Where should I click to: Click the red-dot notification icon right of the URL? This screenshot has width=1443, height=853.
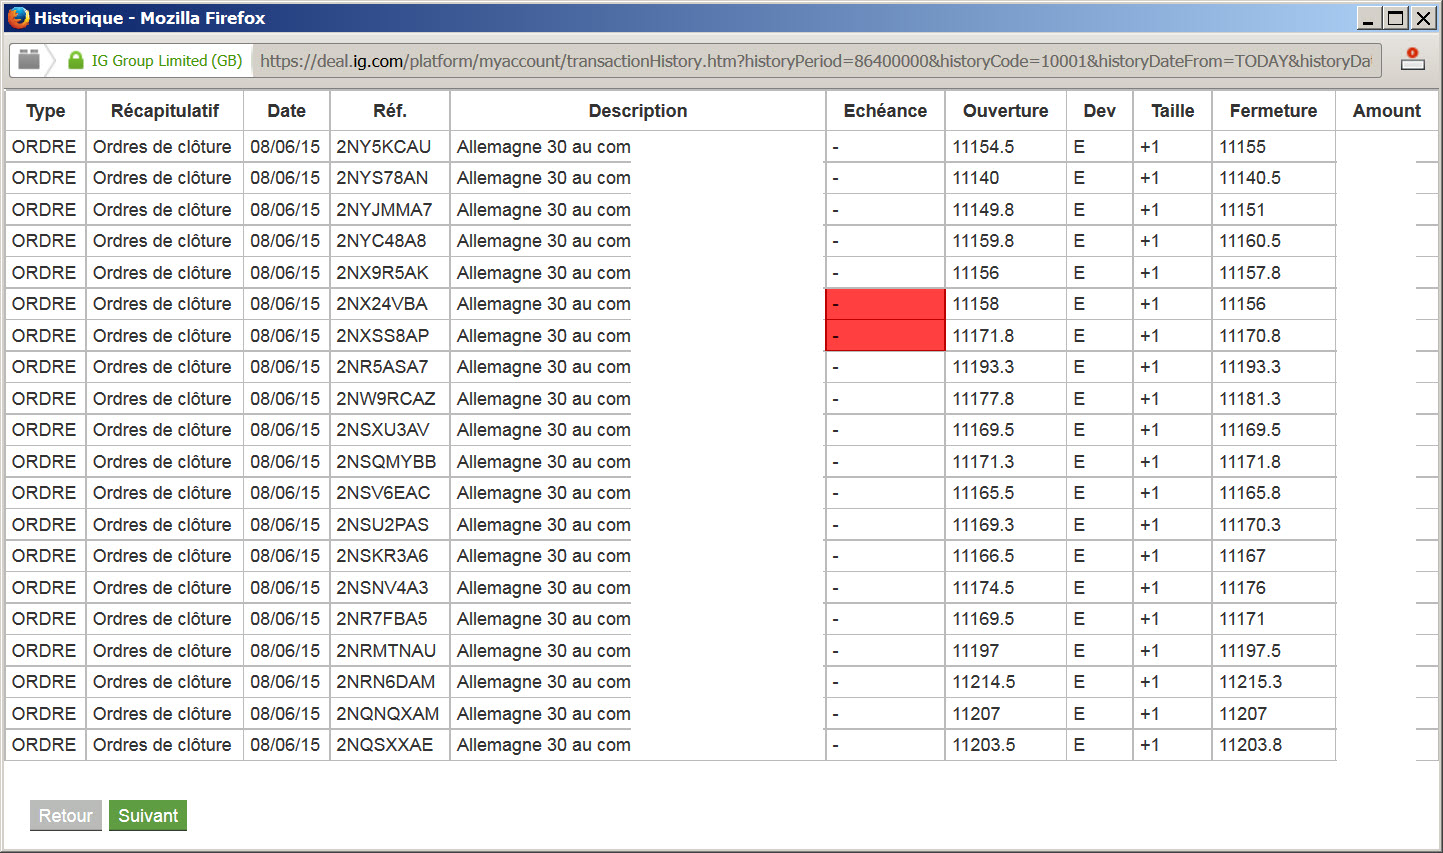click(1412, 59)
